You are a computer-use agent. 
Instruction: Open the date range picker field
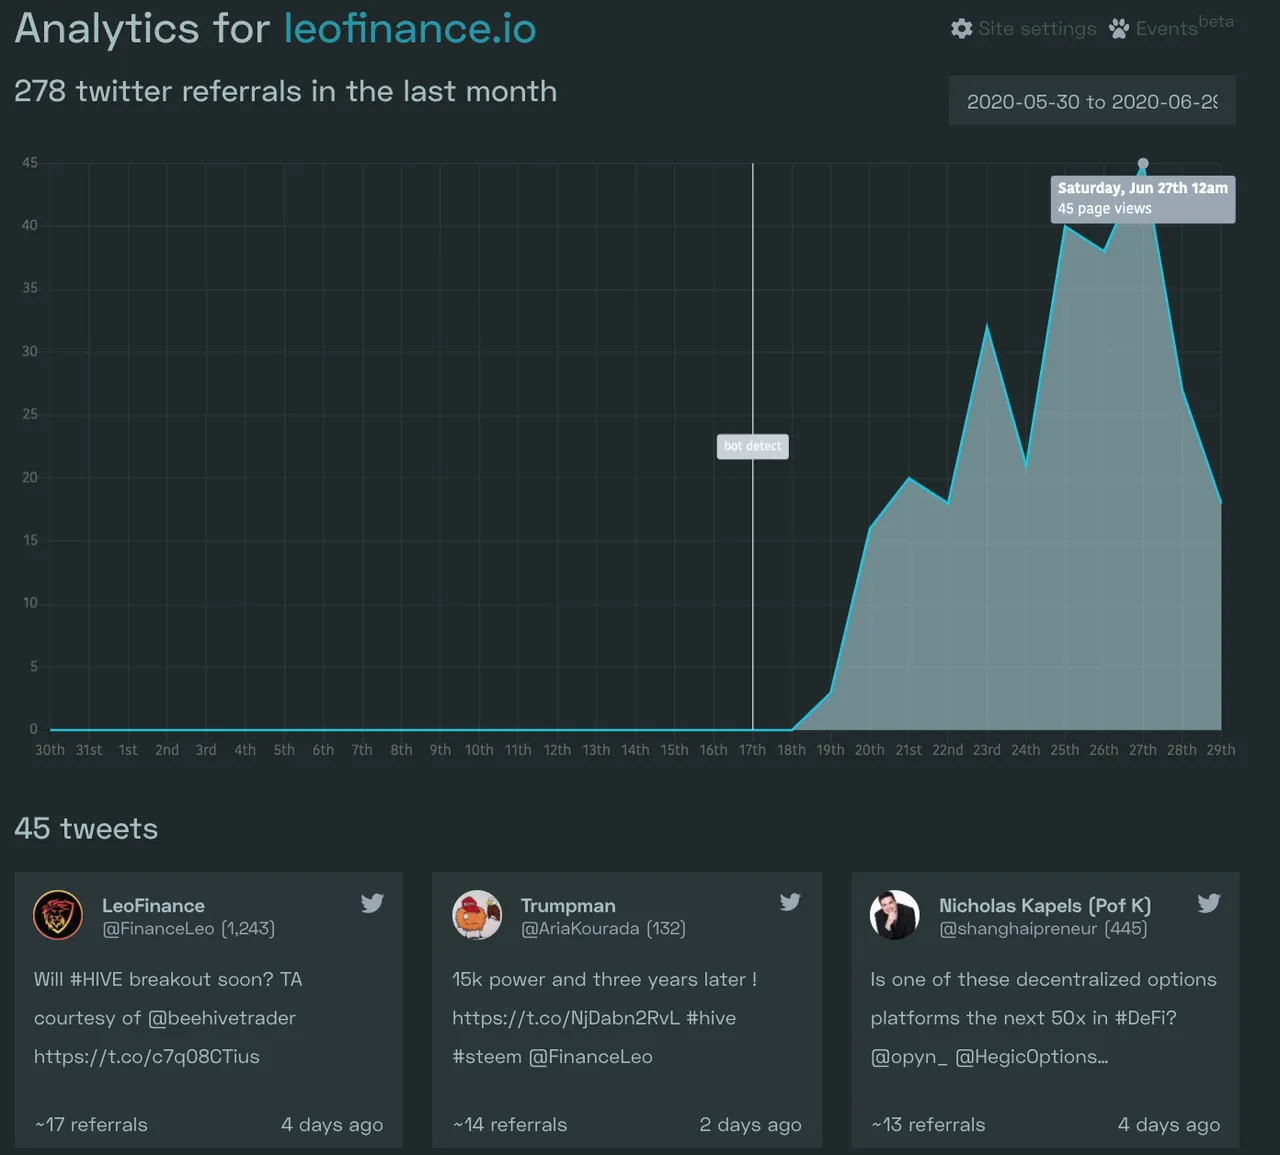[1092, 101]
